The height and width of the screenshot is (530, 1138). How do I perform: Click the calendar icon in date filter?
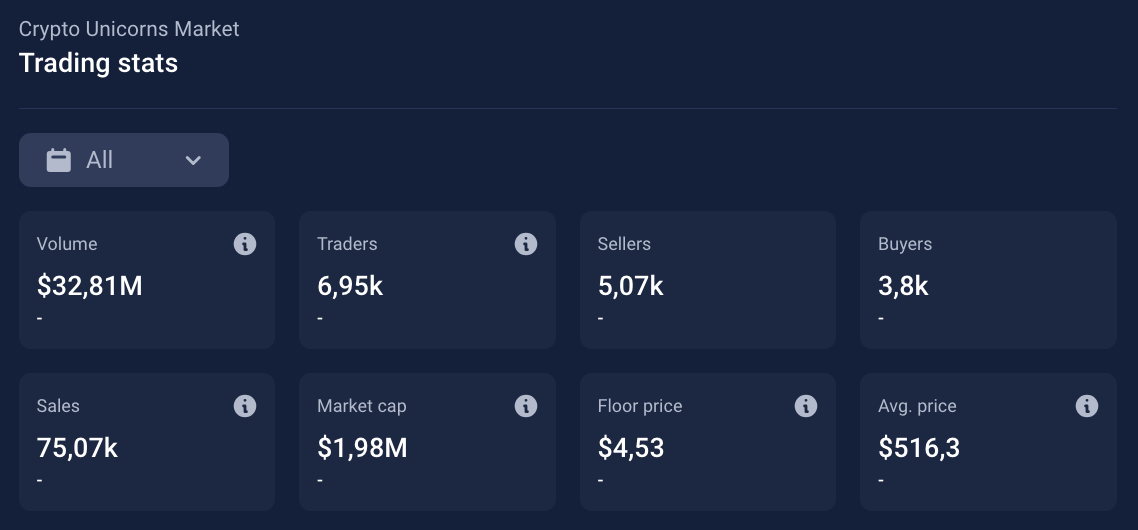point(59,160)
